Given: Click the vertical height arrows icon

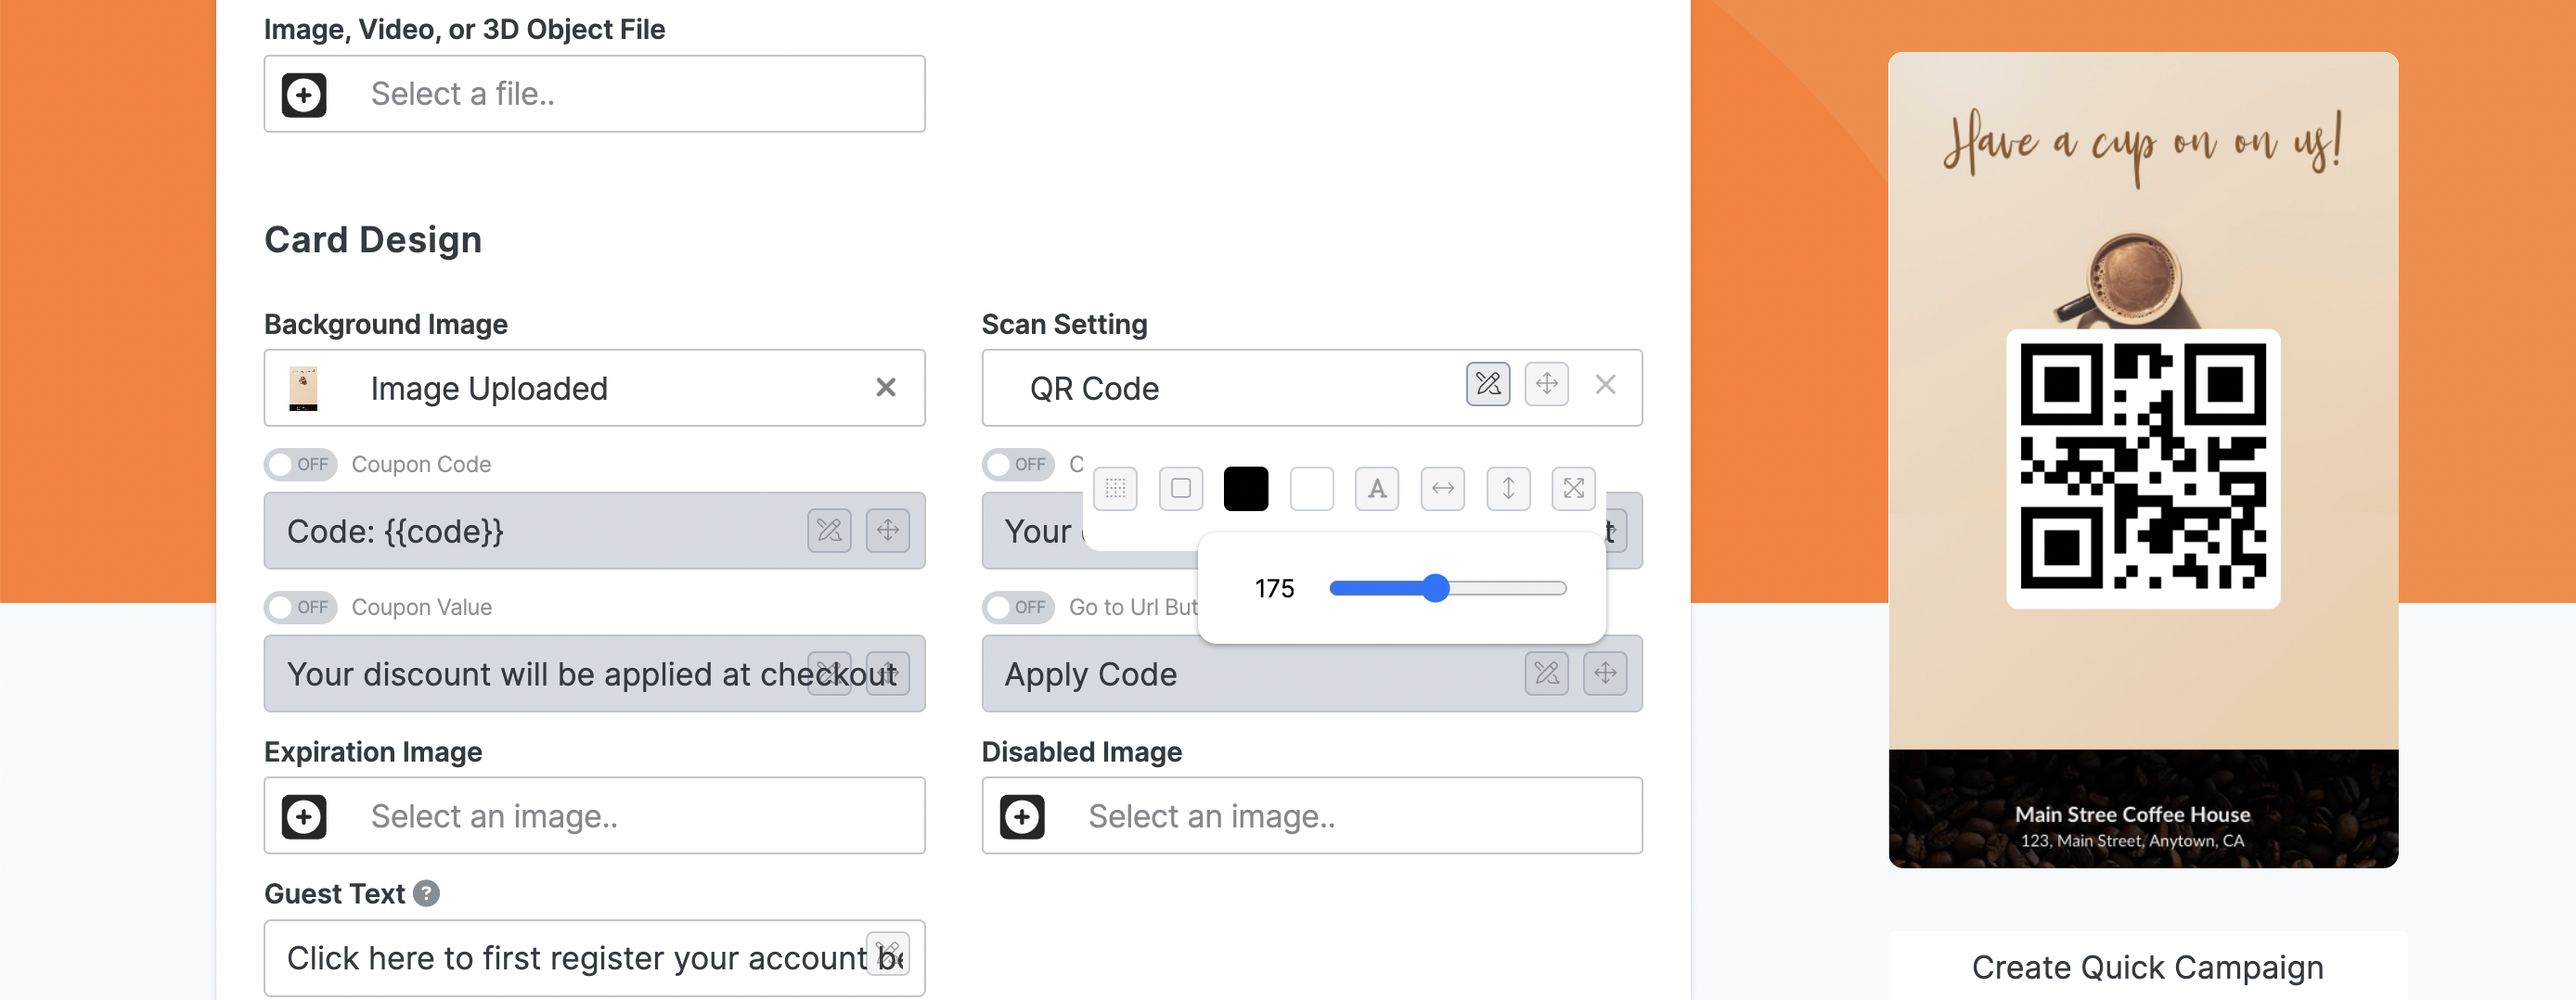Looking at the screenshot, I should click(1508, 489).
